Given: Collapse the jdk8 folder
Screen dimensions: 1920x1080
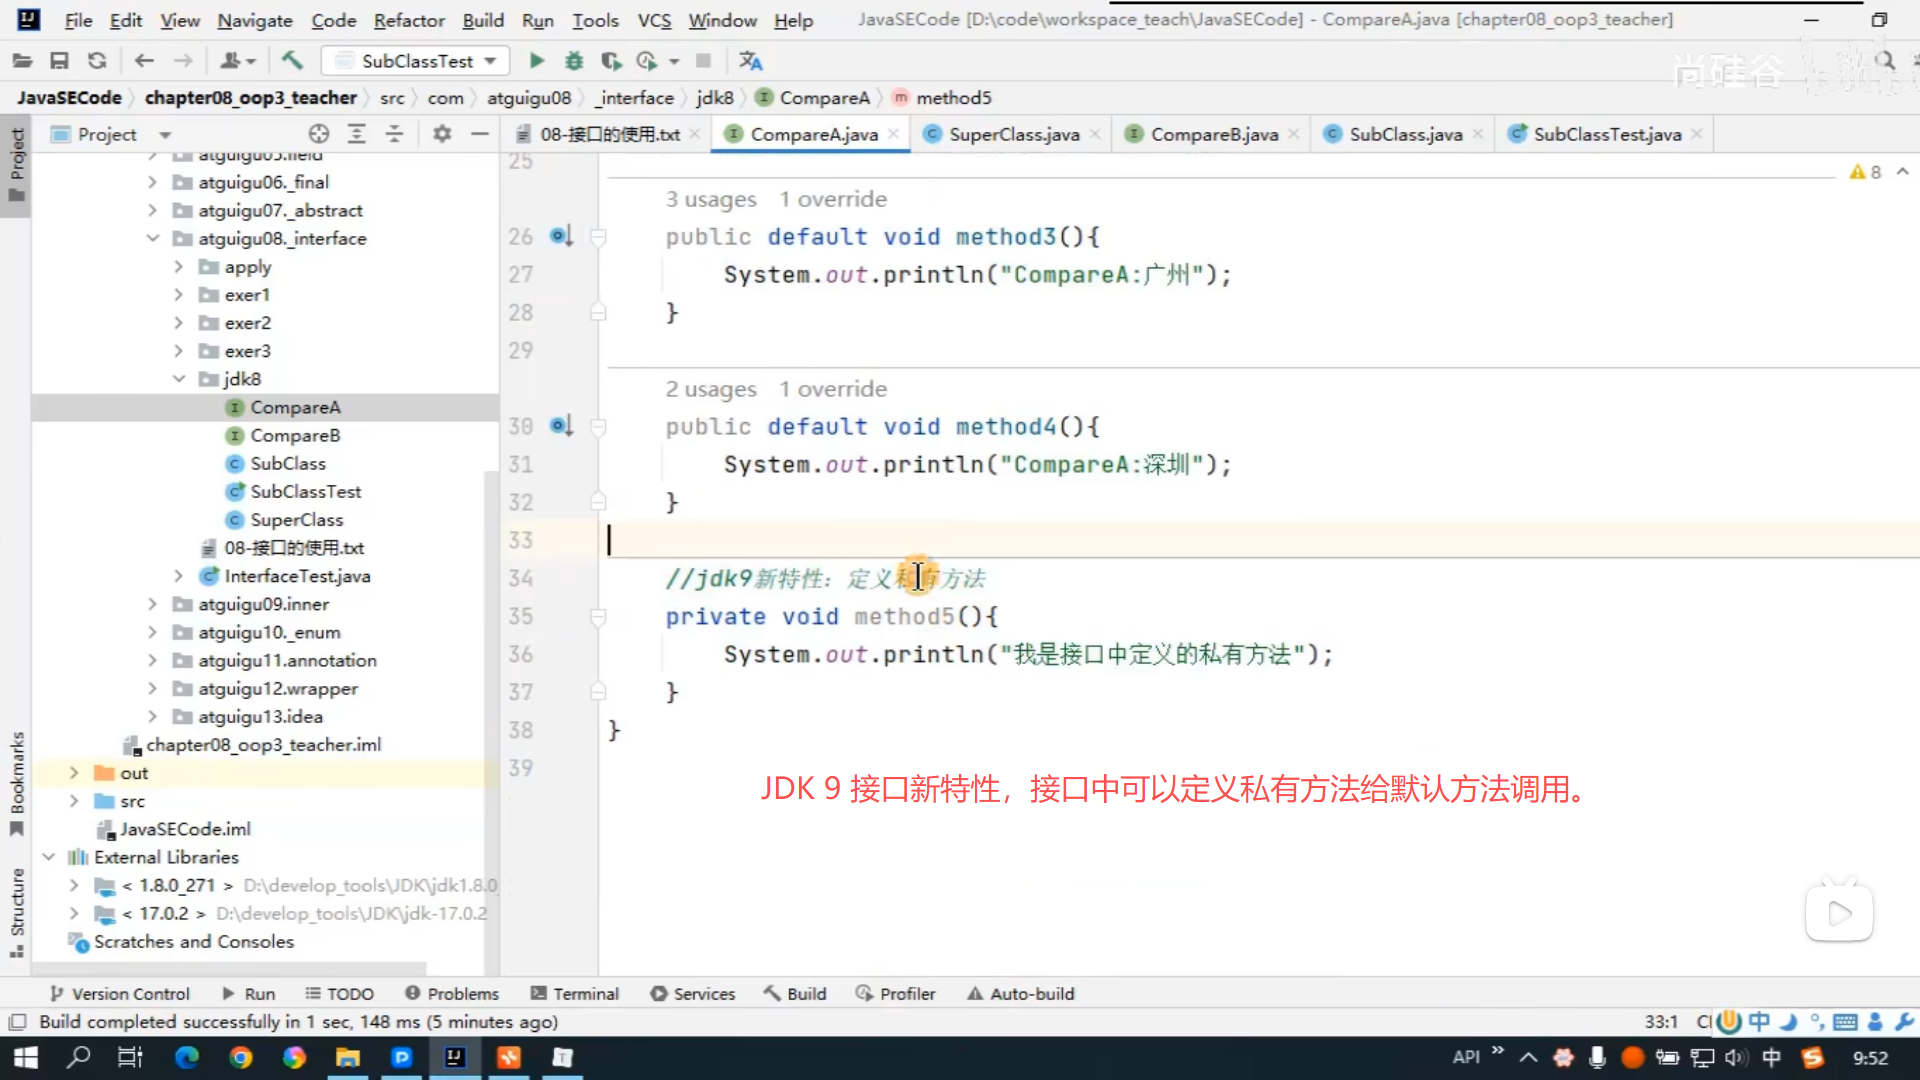Looking at the screenshot, I should coord(179,379).
